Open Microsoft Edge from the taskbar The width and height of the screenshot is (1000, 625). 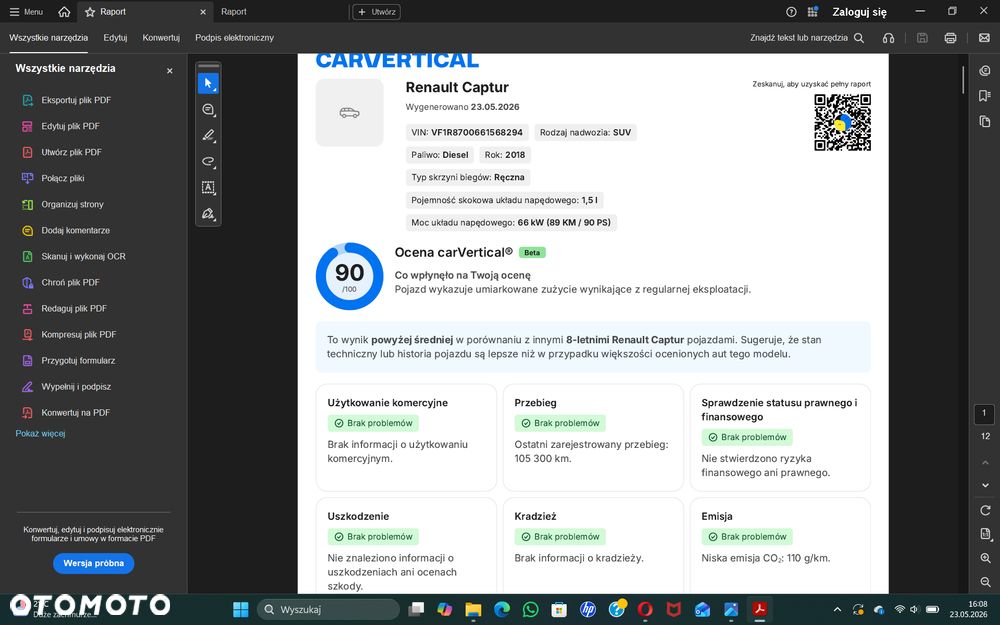coord(502,610)
